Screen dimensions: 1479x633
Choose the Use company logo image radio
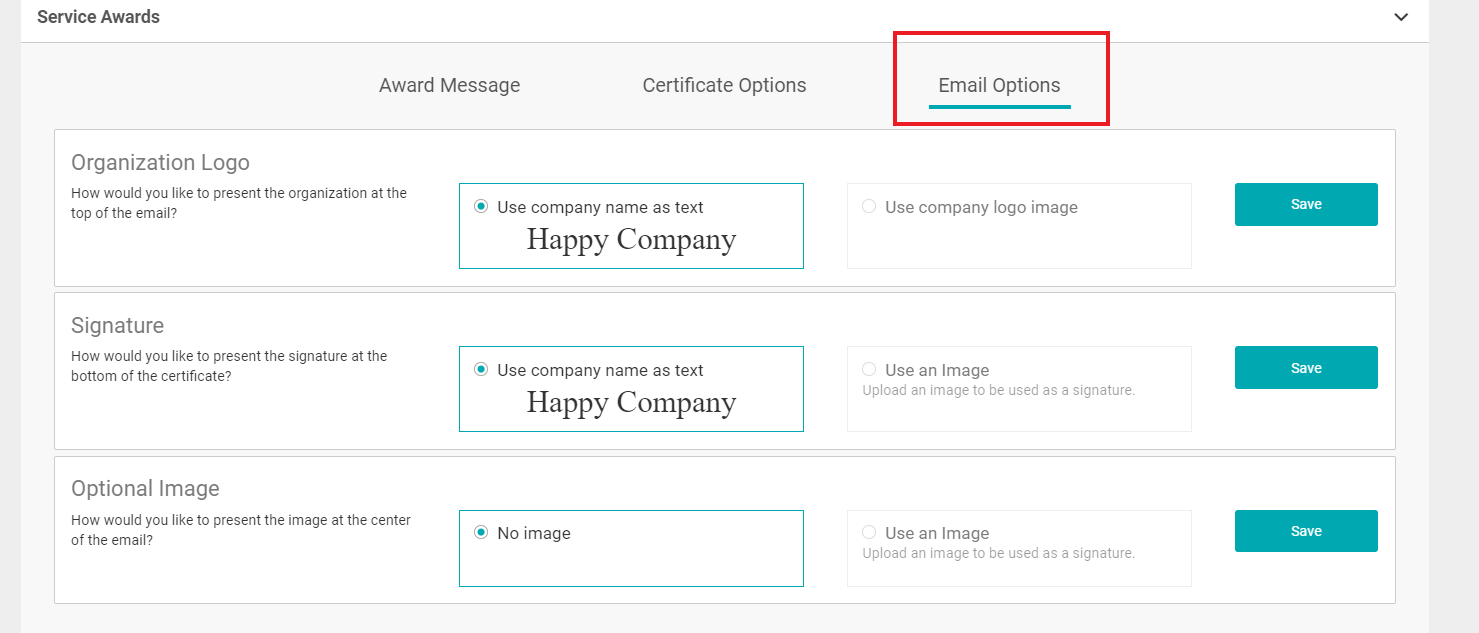tap(869, 207)
